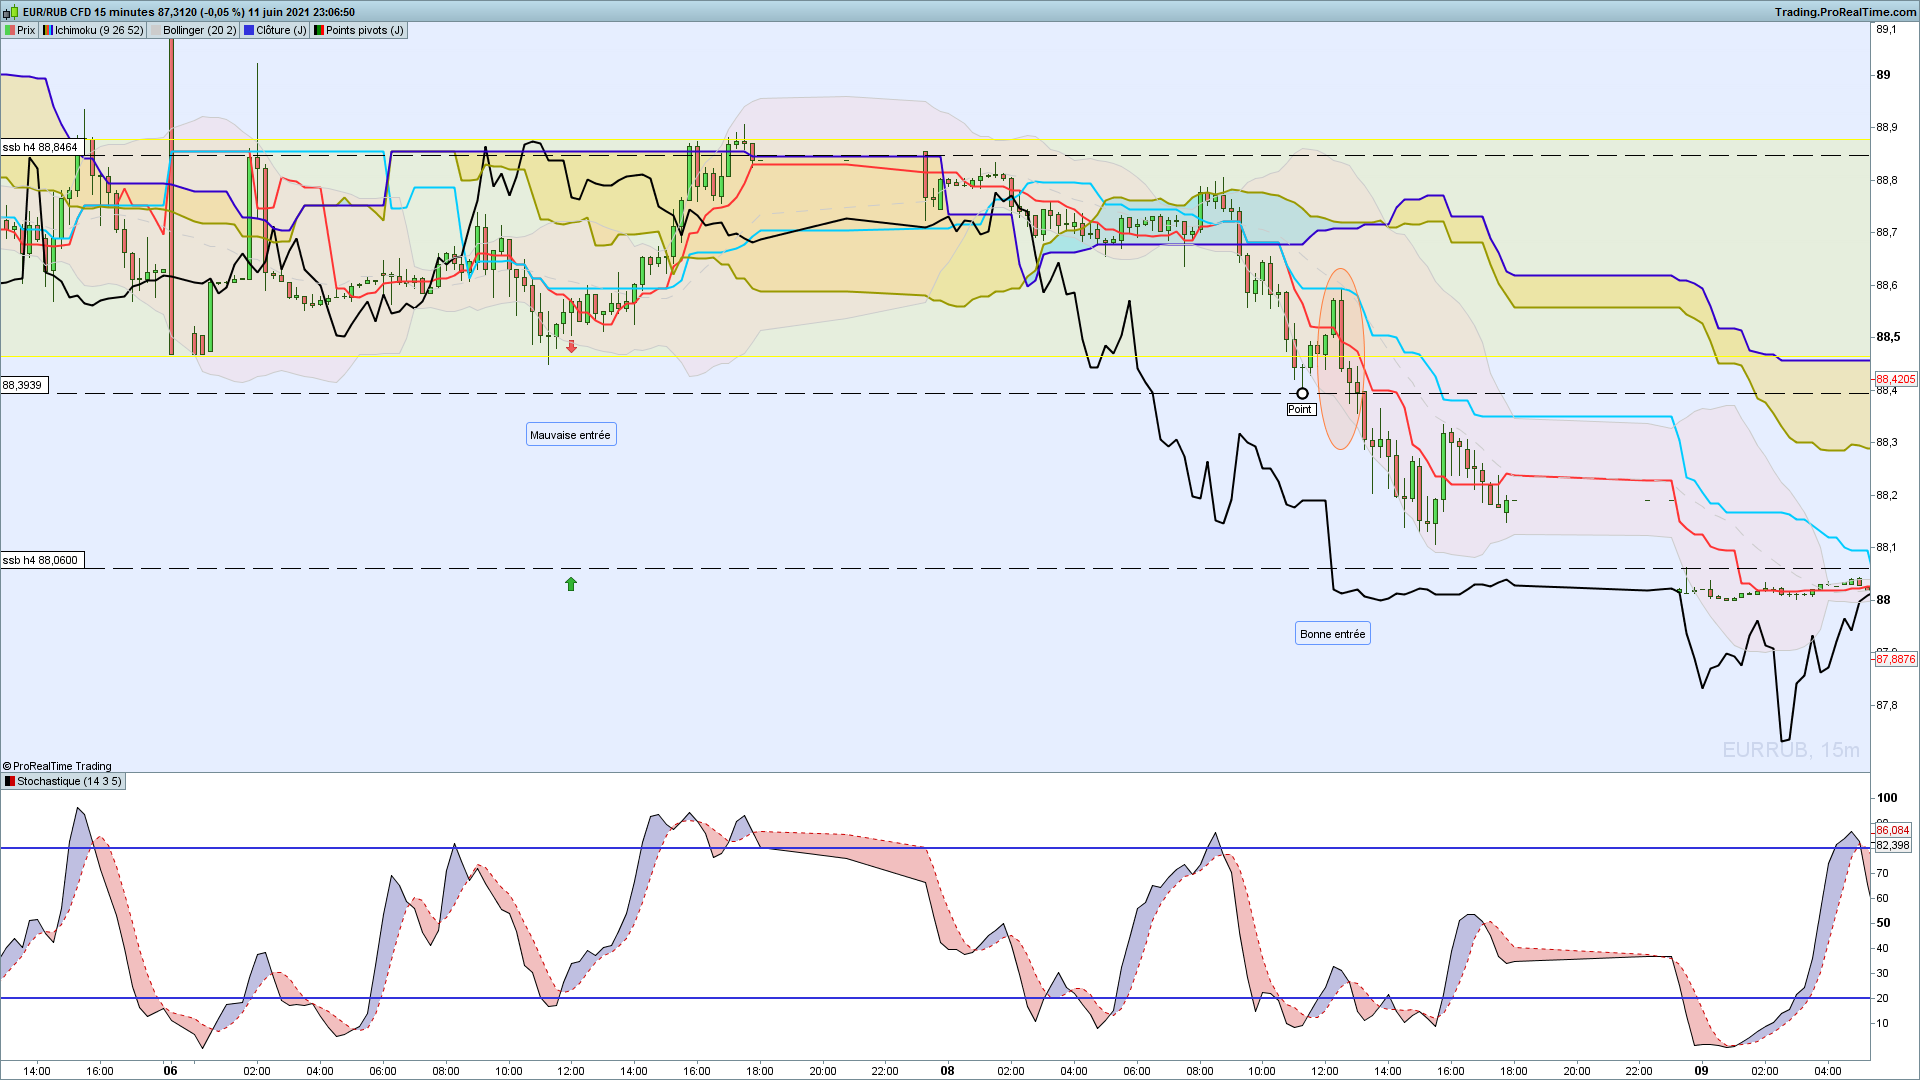The image size is (1920, 1080).
Task: Click the 87,8 price level on the scale
Action: pos(1886,705)
